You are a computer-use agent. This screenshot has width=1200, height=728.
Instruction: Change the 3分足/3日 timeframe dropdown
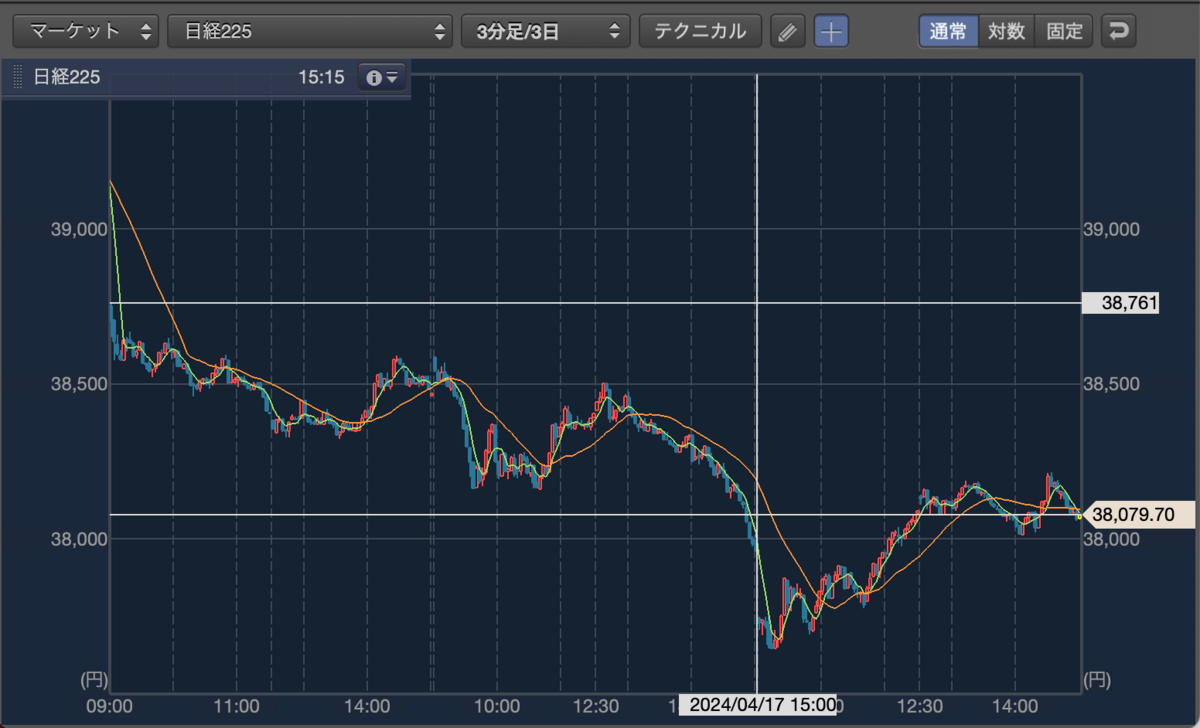click(545, 31)
